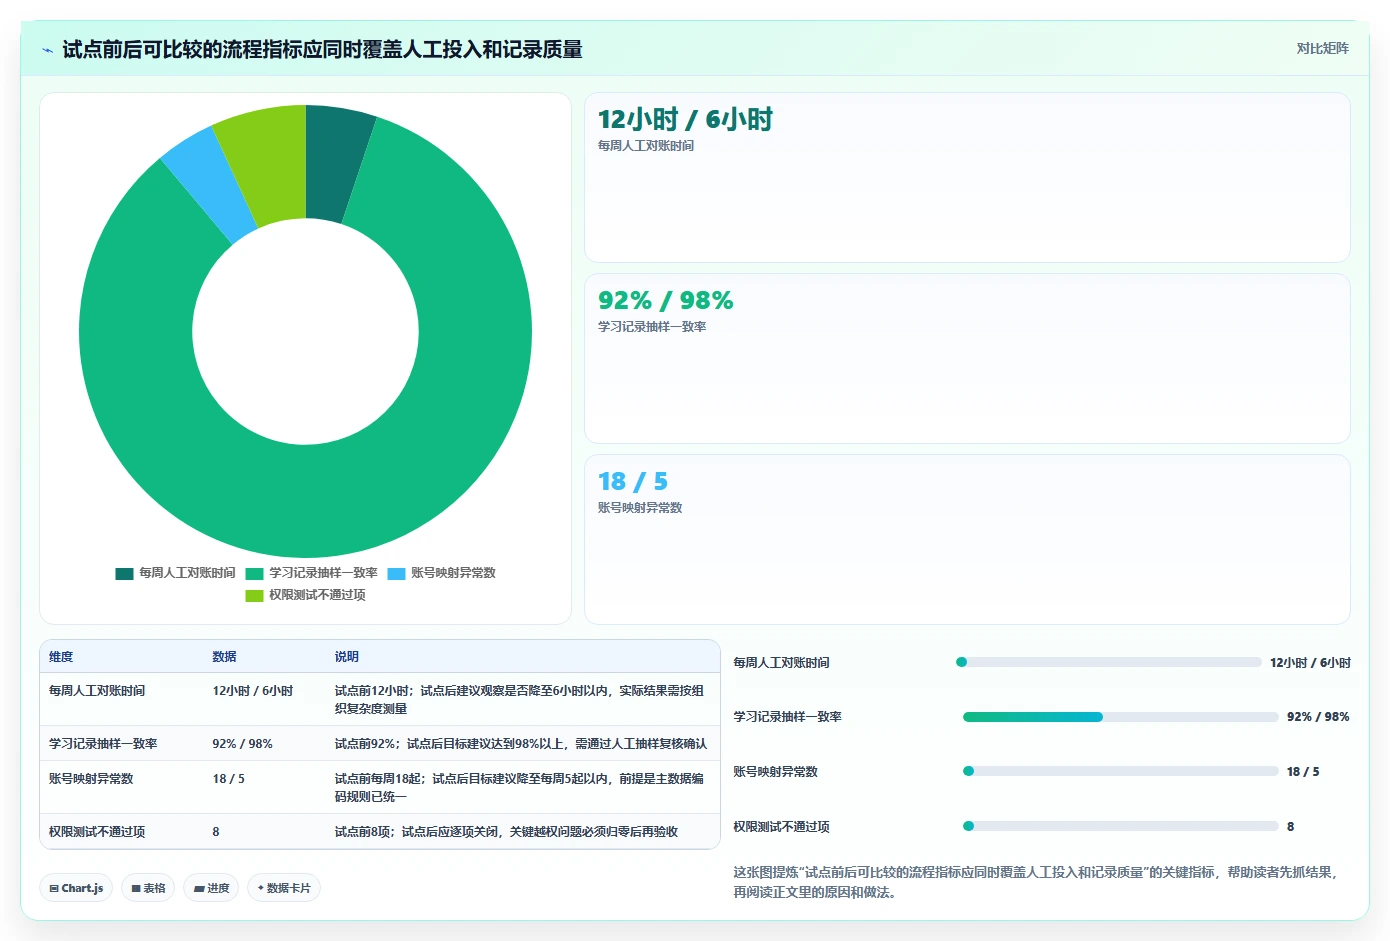
Task: Click the 说明 column header
Action: (x=346, y=657)
